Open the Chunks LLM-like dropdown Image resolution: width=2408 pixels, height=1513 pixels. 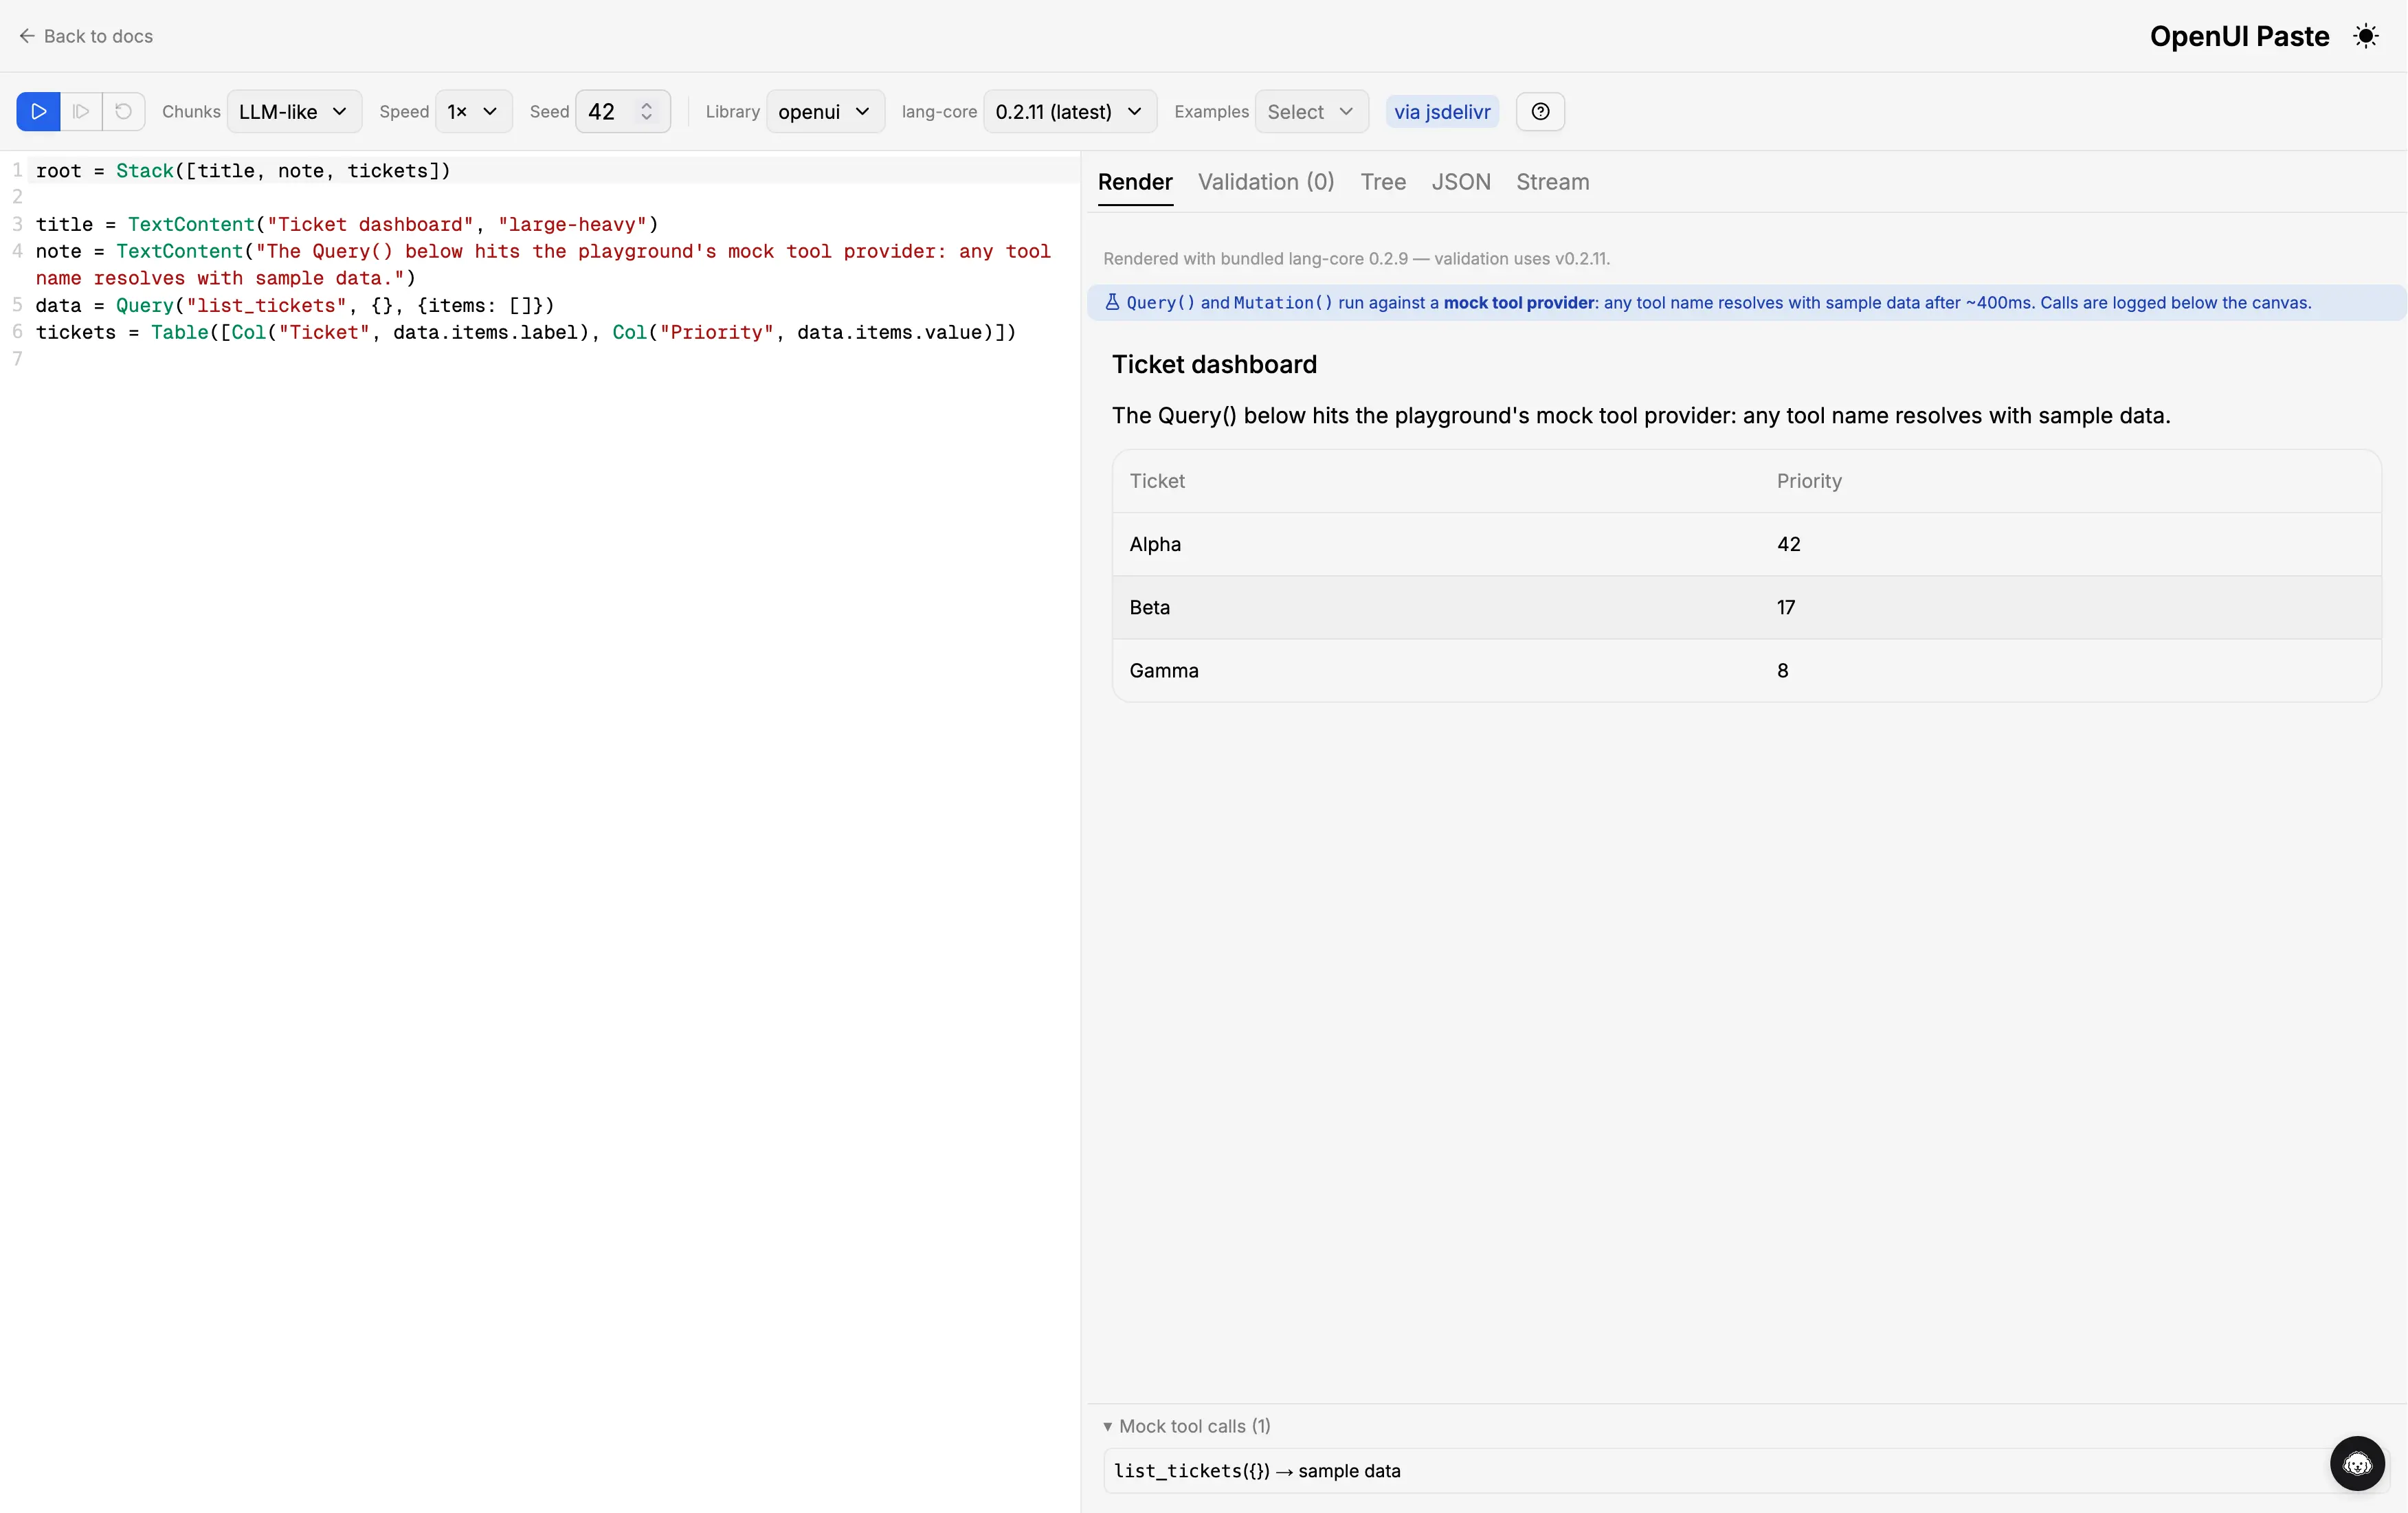294,111
